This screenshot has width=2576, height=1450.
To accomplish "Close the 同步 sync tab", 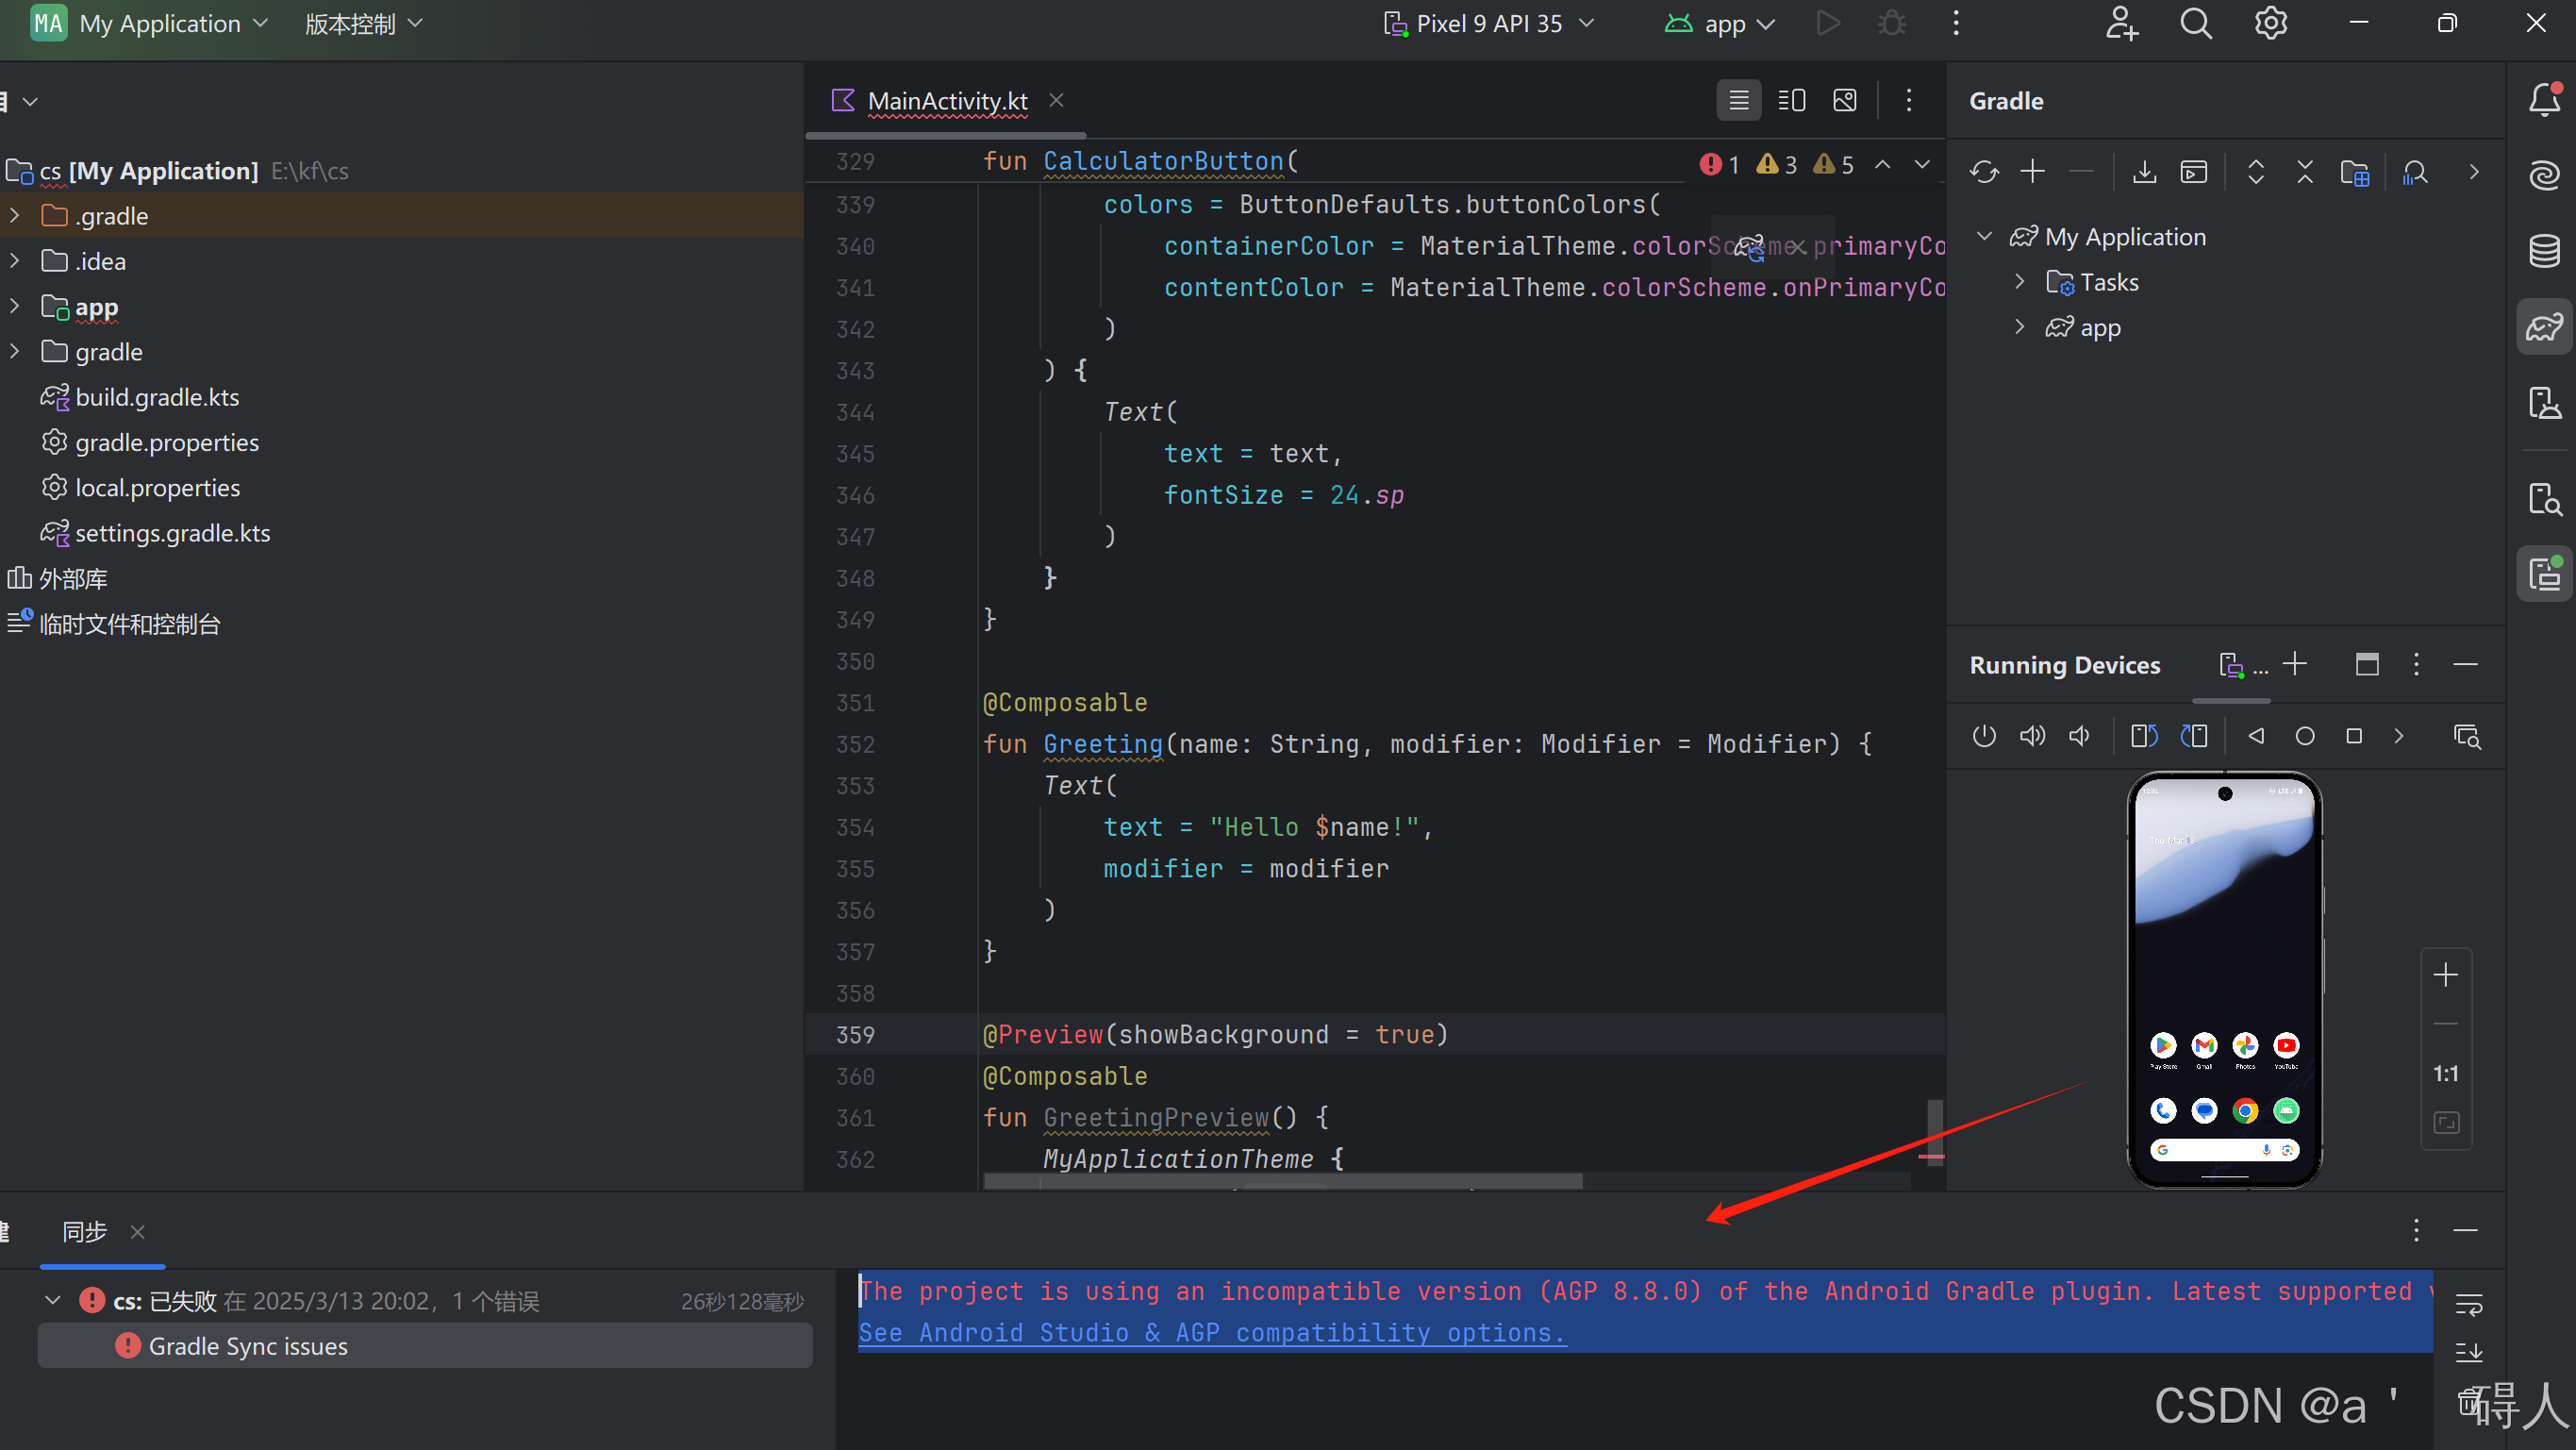I will click(x=138, y=1232).
